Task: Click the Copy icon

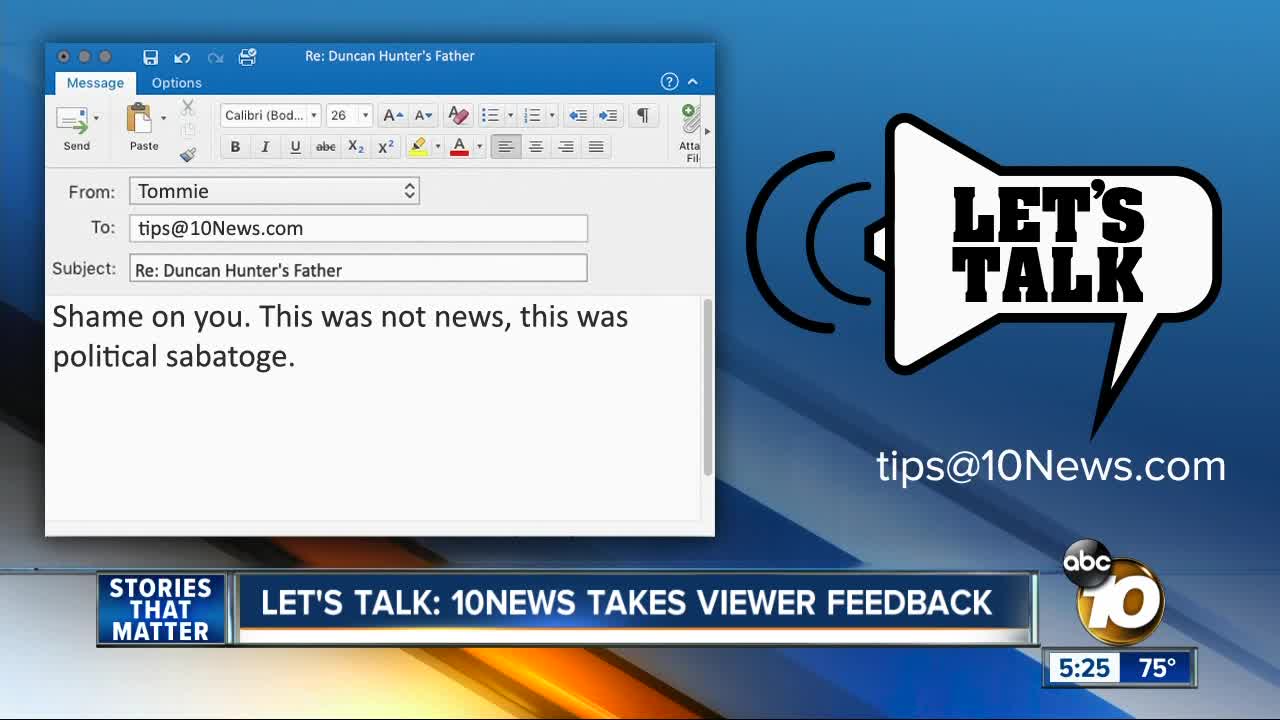Action: pyautogui.click(x=188, y=130)
